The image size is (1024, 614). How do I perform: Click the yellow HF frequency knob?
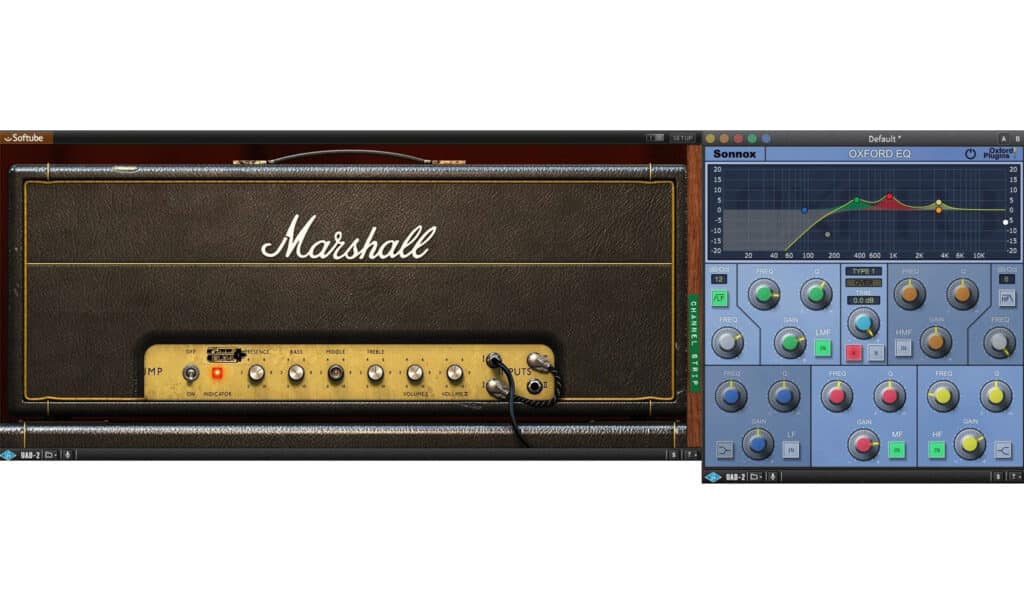[943, 396]
